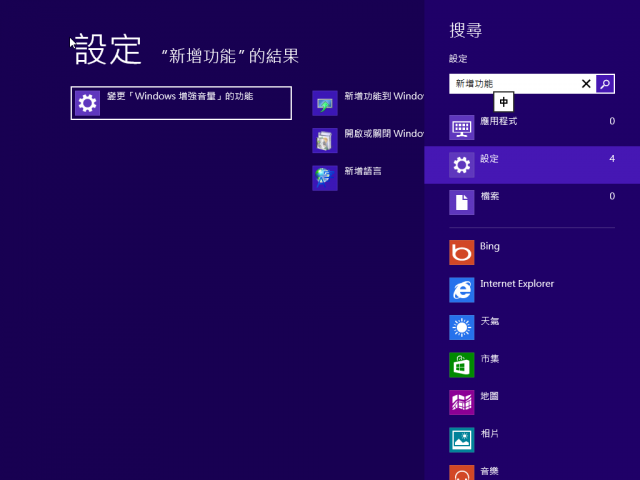Image resolution: width=640 pixels, height=480 pixels.
Task: Toggle the 中 input method indicator
Action: coord(504,102)
